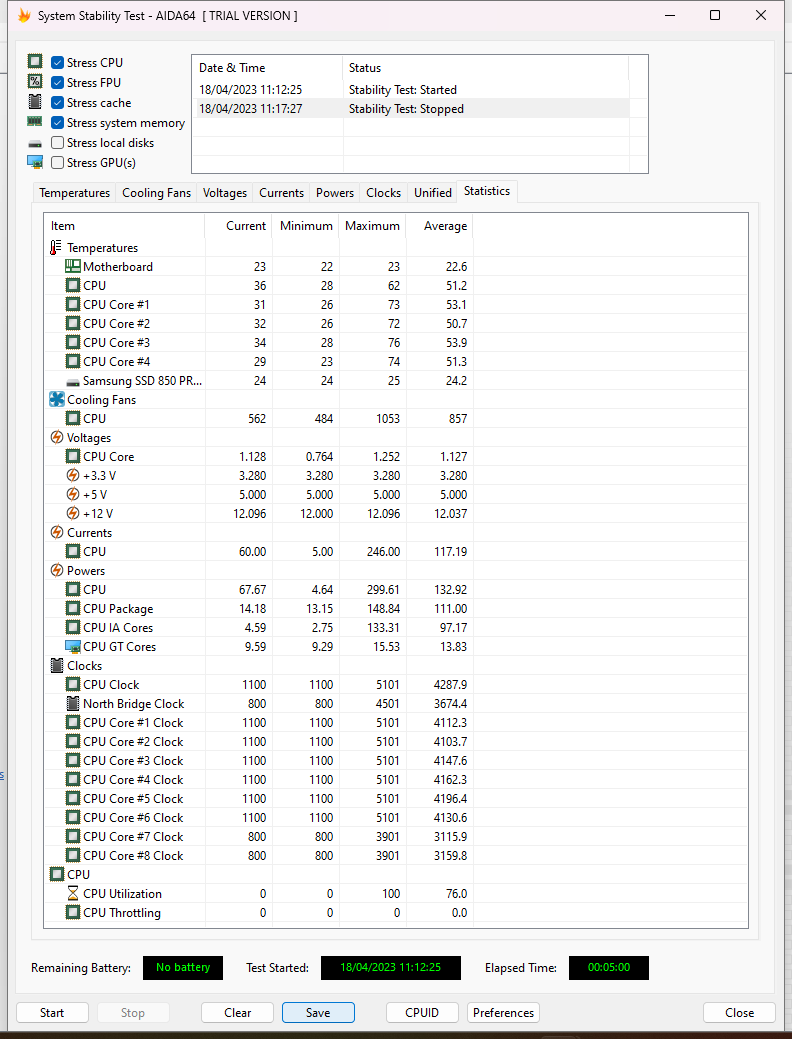This screenshot has width=792, height=1039.
Task: Select the Stability Test: Started log row
Action: (410, 89)
